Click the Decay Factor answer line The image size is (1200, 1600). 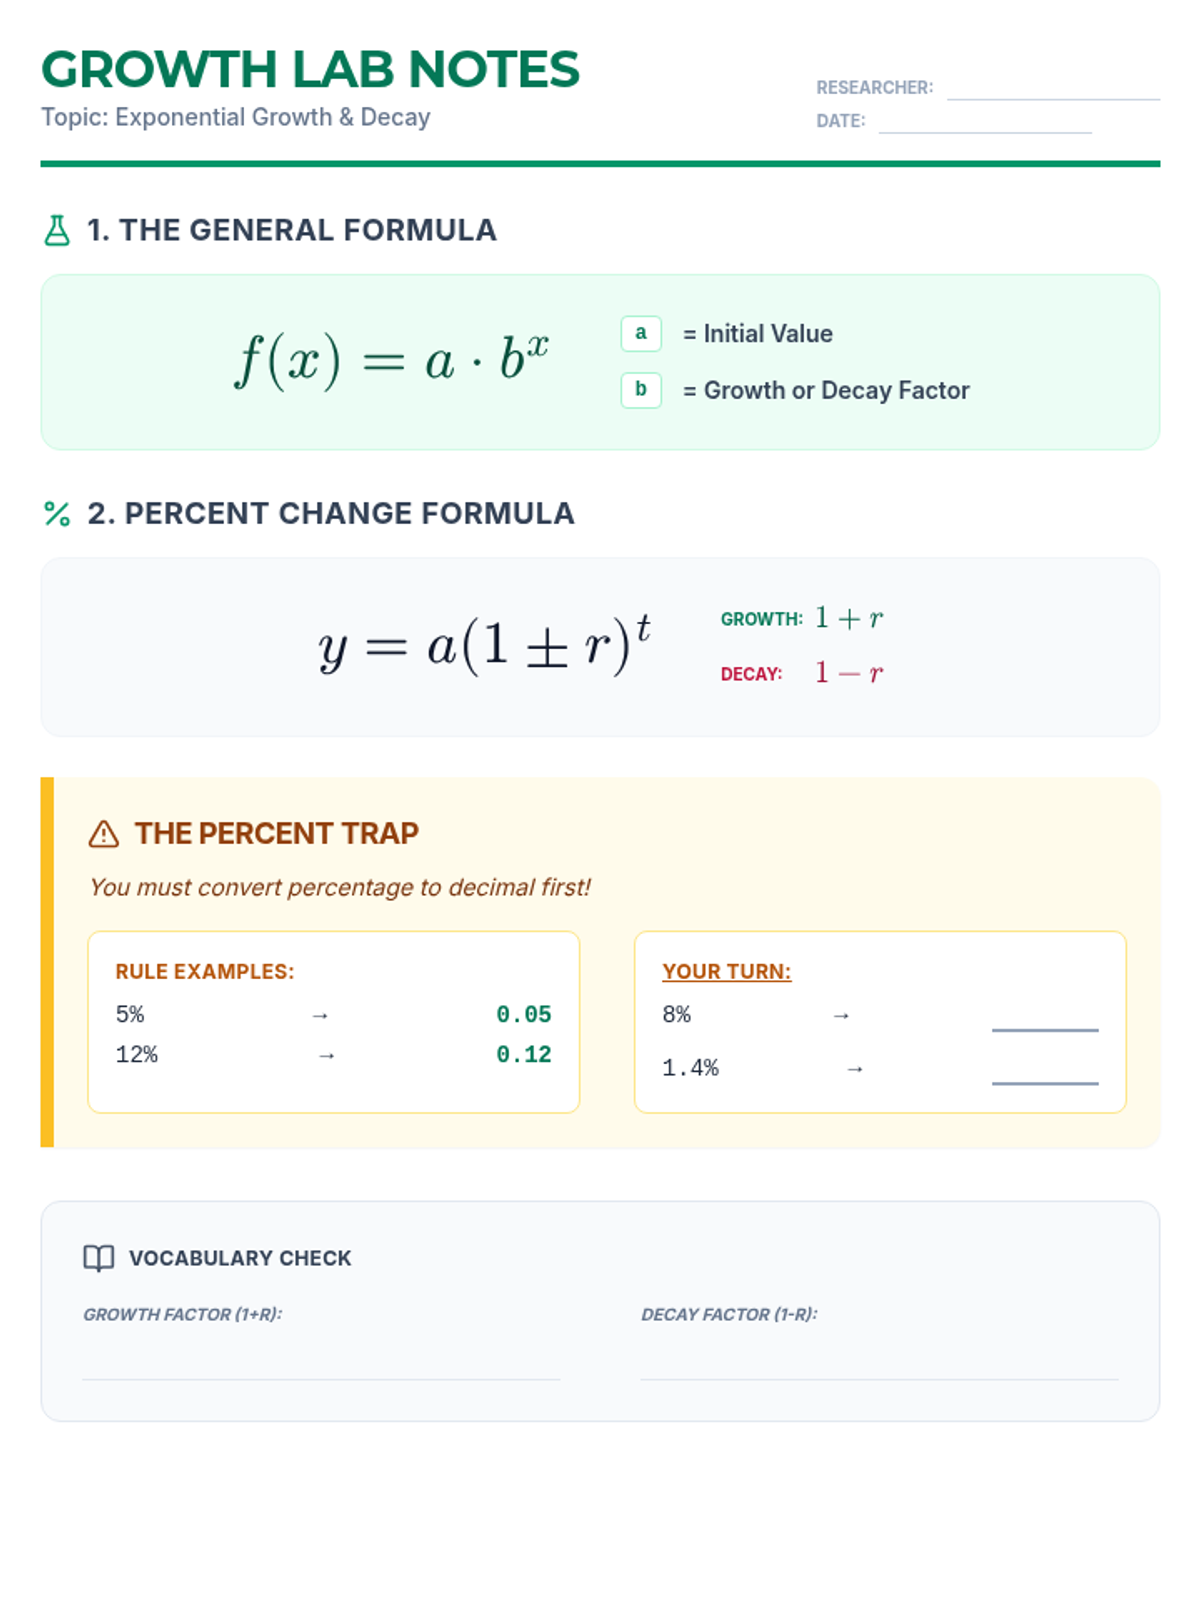(879, 1368)
